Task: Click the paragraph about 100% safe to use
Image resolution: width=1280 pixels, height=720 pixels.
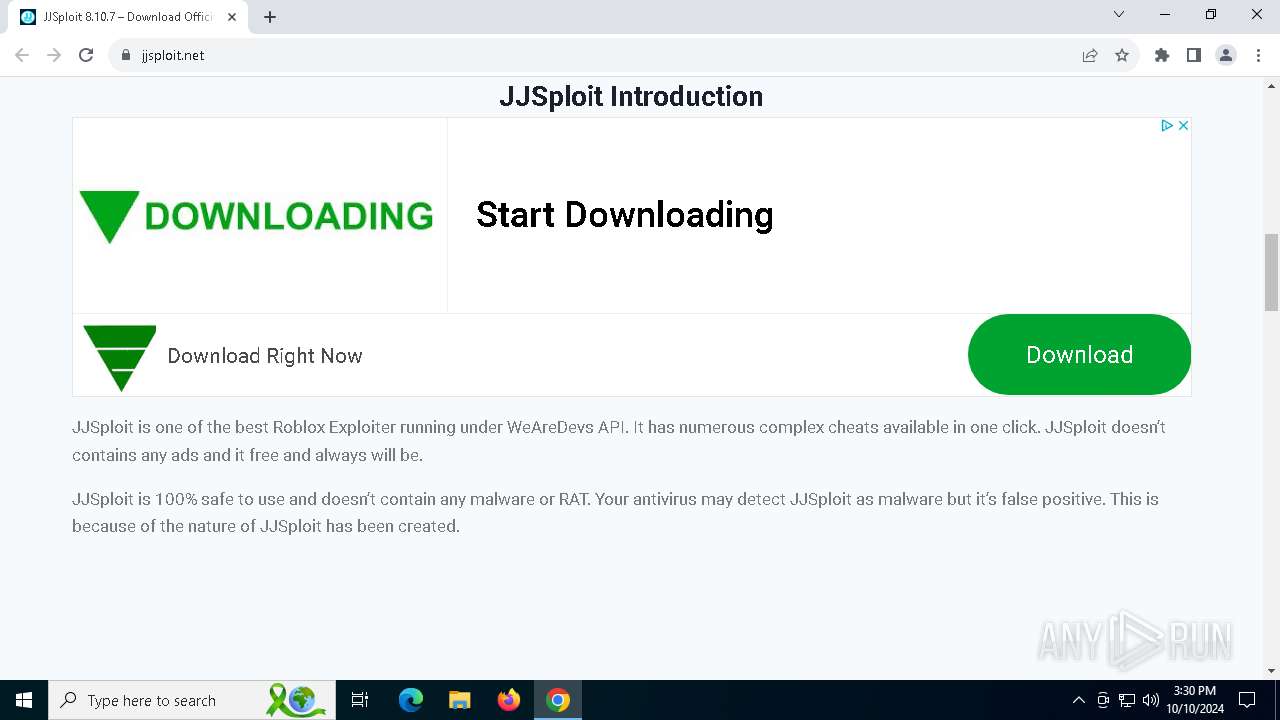Action: click(x=615, y=512)
